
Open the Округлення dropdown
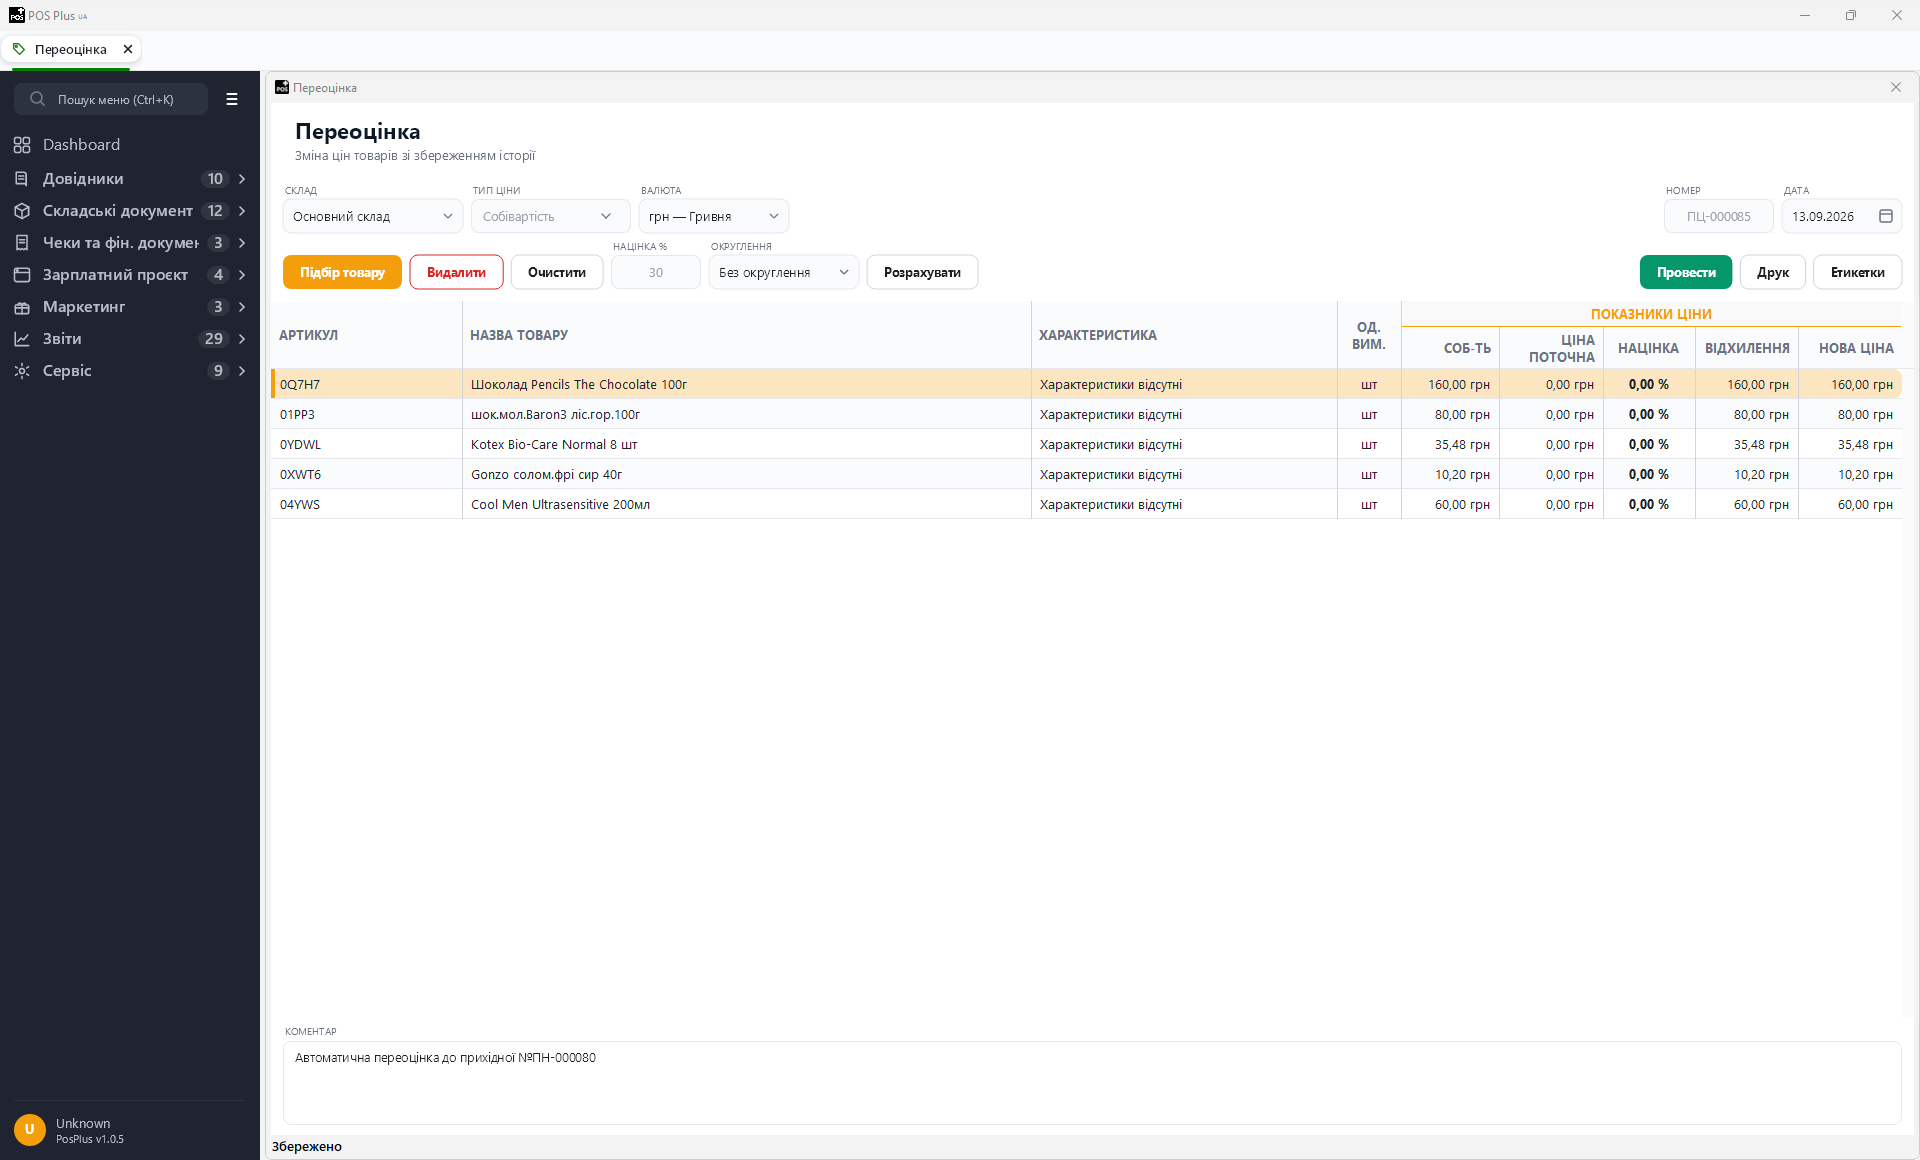(x=784, y=272)
